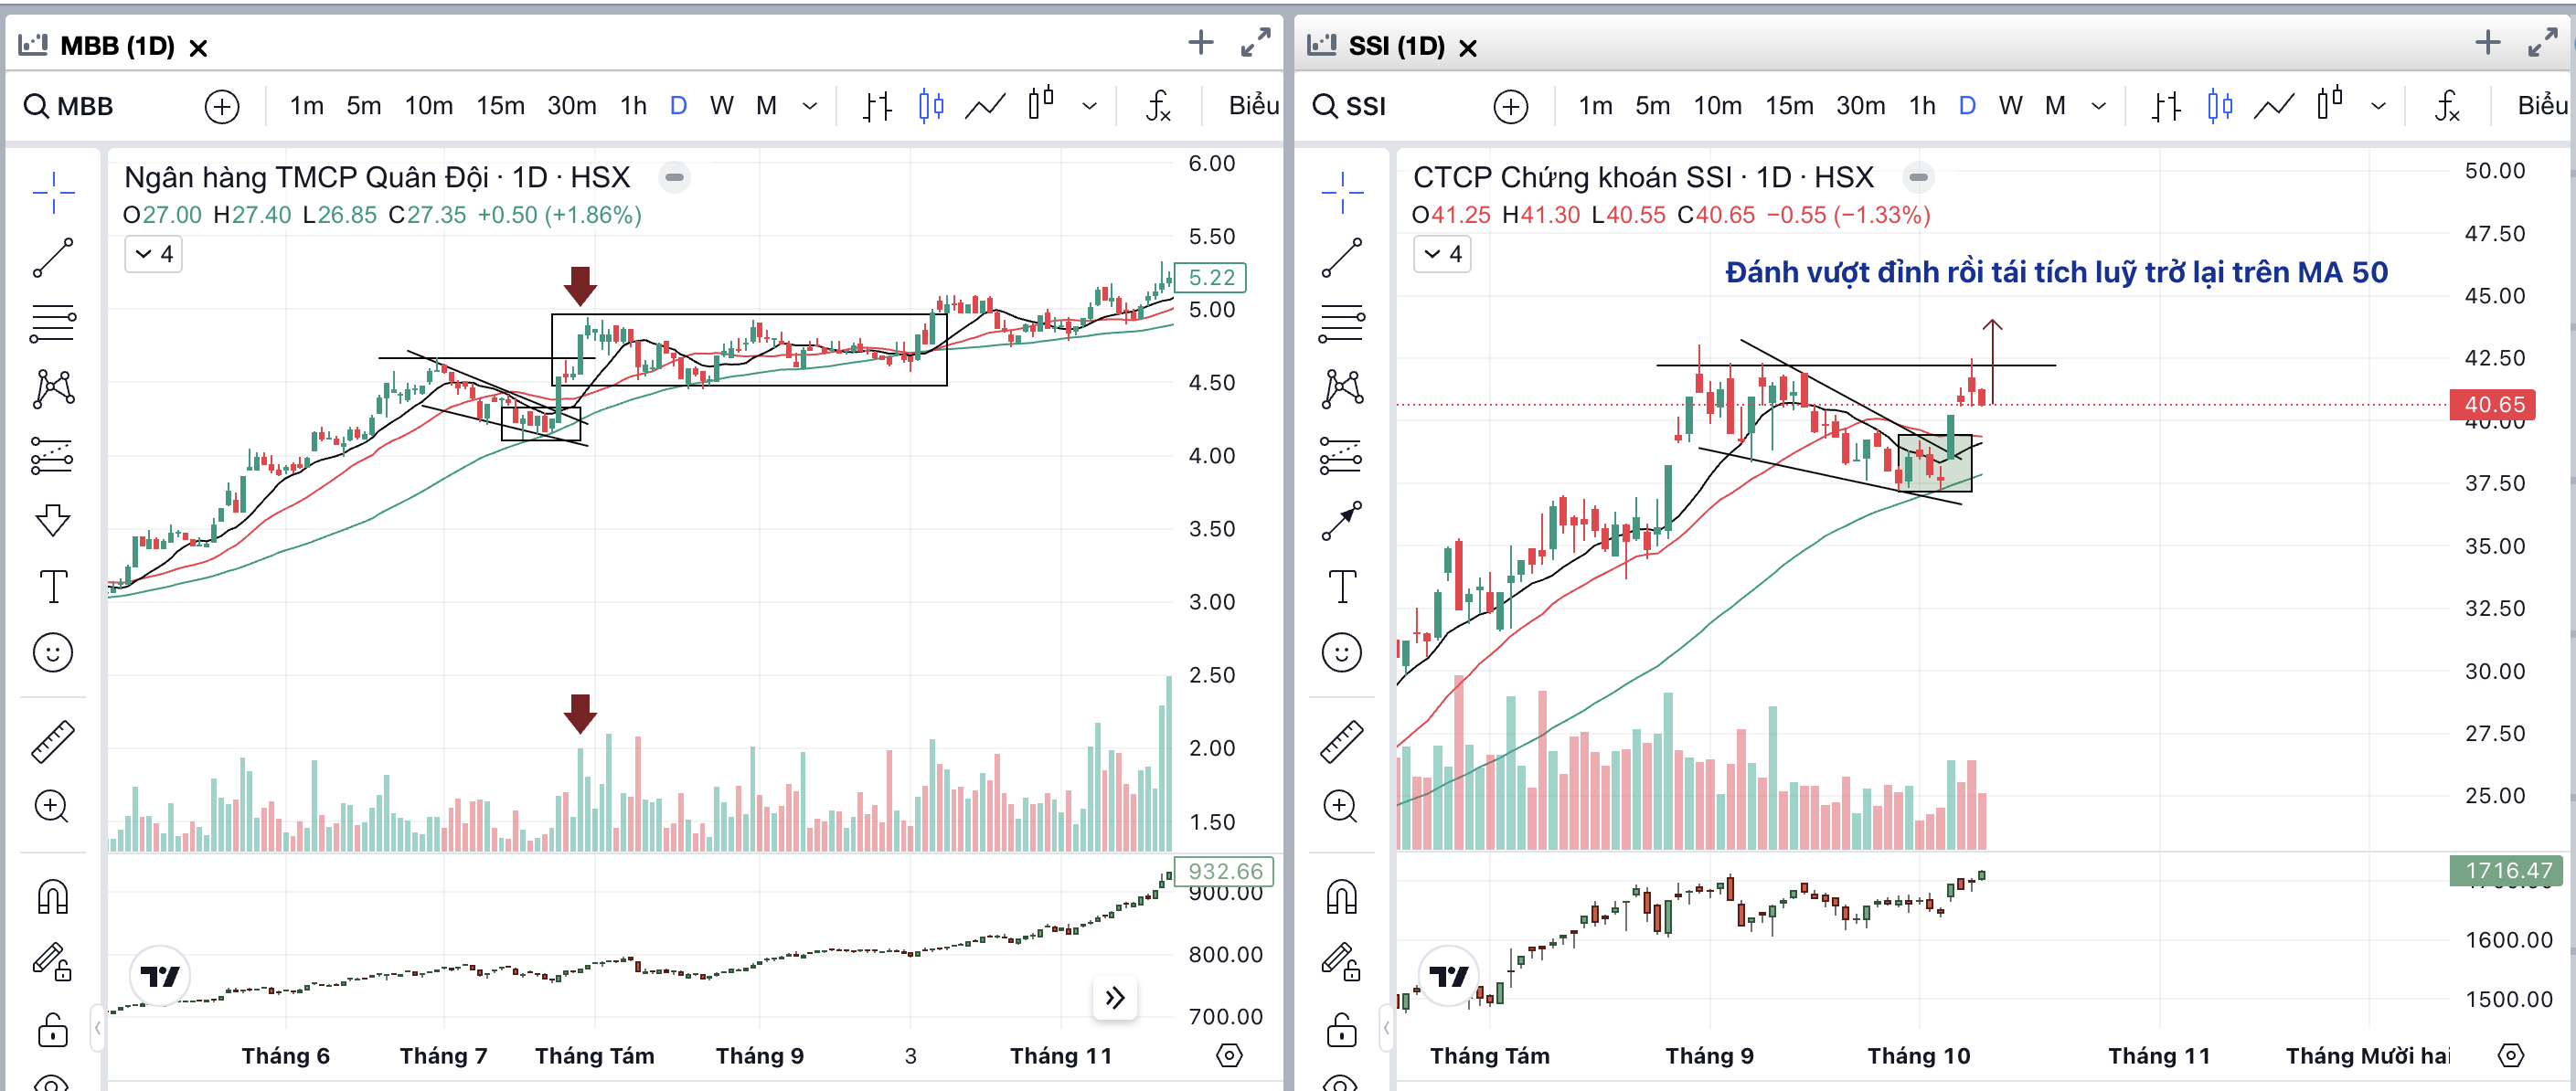Open the patterns tool in MBB sidebar
Viewport: 2576px width, 1091px height.
pos(53,389)
